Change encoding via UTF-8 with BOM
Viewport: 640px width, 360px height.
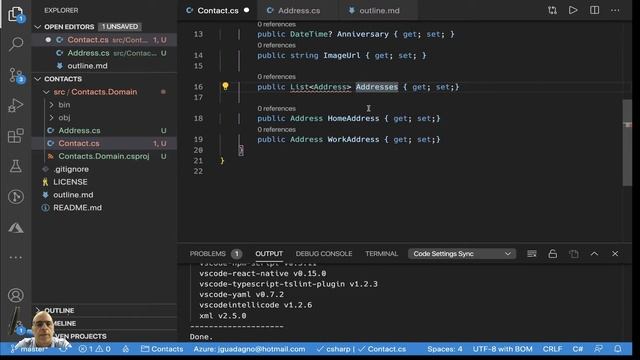coord(502,349)
